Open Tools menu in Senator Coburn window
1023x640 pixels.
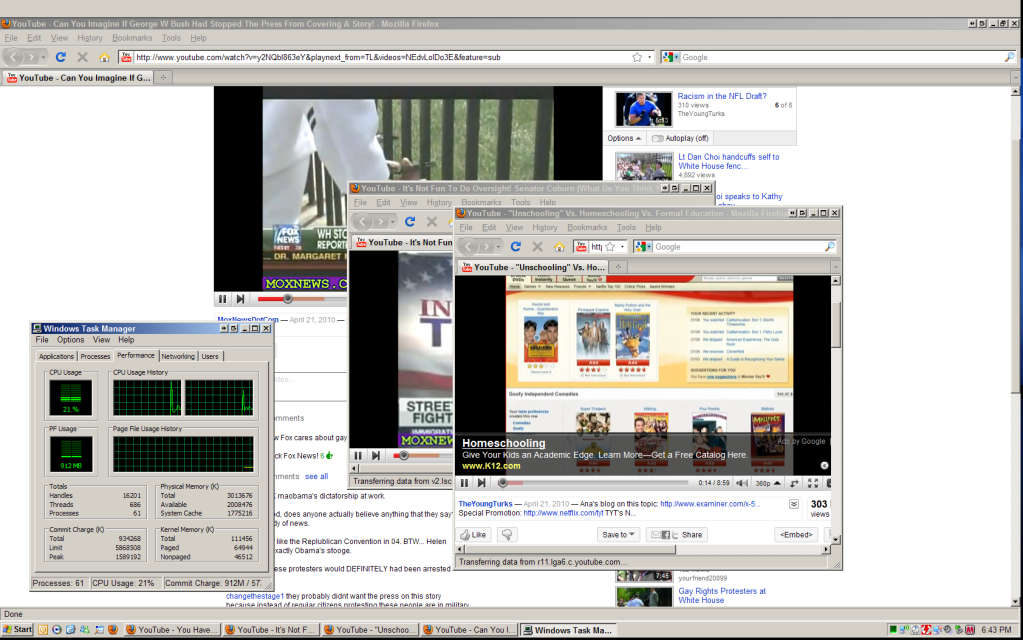point(520,203)
